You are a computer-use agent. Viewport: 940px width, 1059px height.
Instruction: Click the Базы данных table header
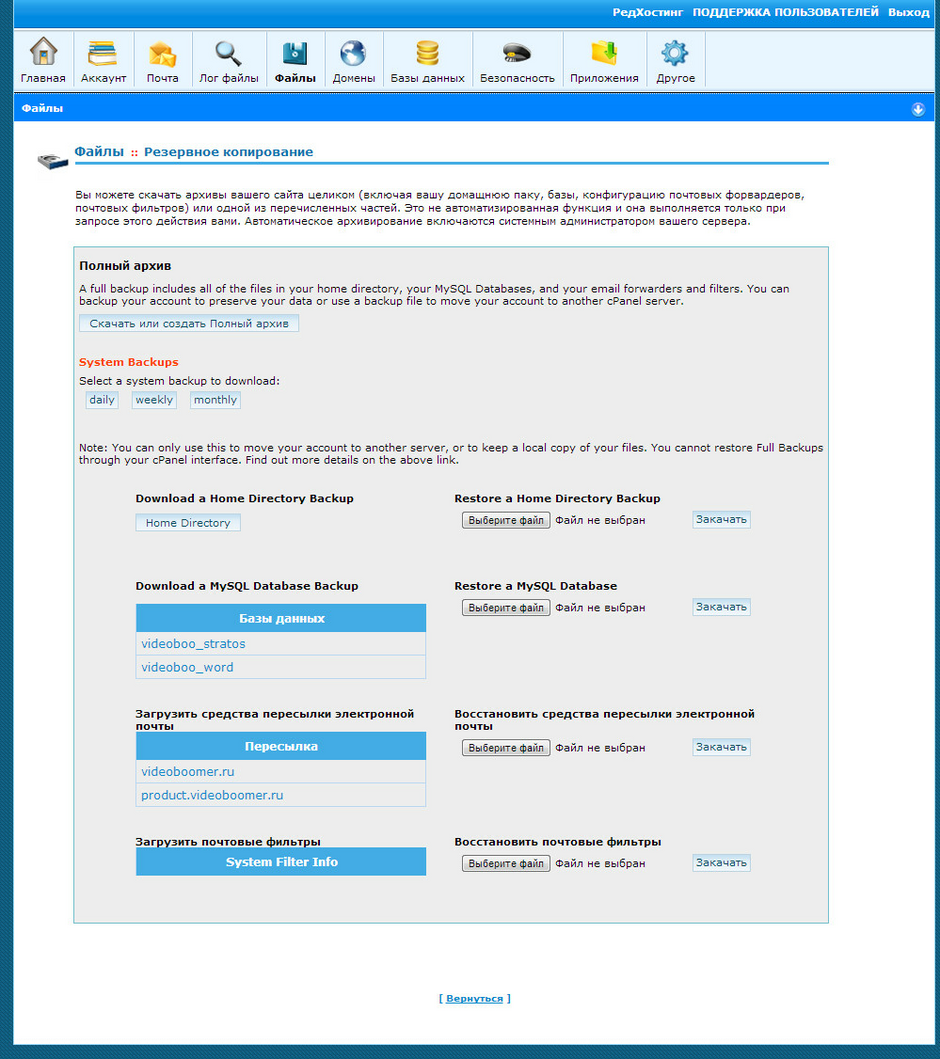(x=281, y=618)
